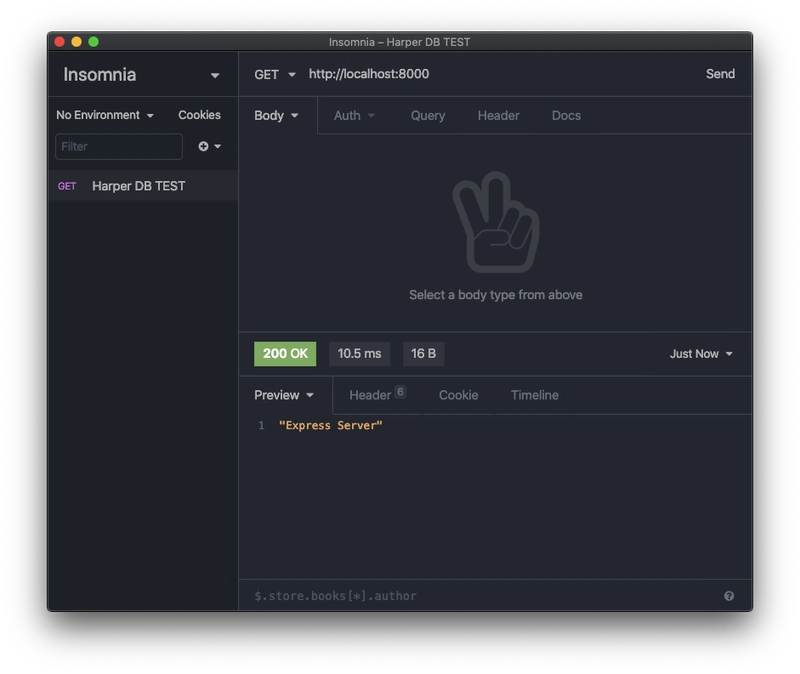Click the Send button
Viewport: 800px width, 674px height.
pyautogui.click(x=720, y=74)
